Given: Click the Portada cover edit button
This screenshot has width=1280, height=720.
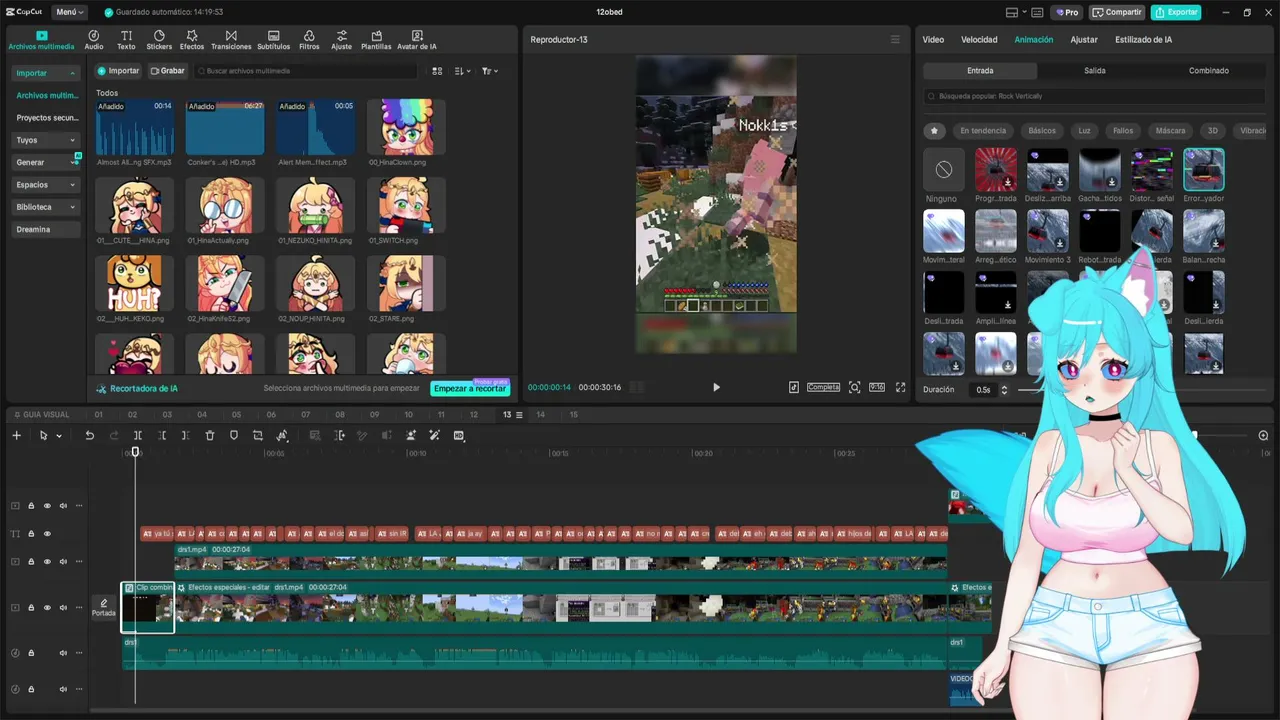Looking at the screenshot, I should coord(104,608).
